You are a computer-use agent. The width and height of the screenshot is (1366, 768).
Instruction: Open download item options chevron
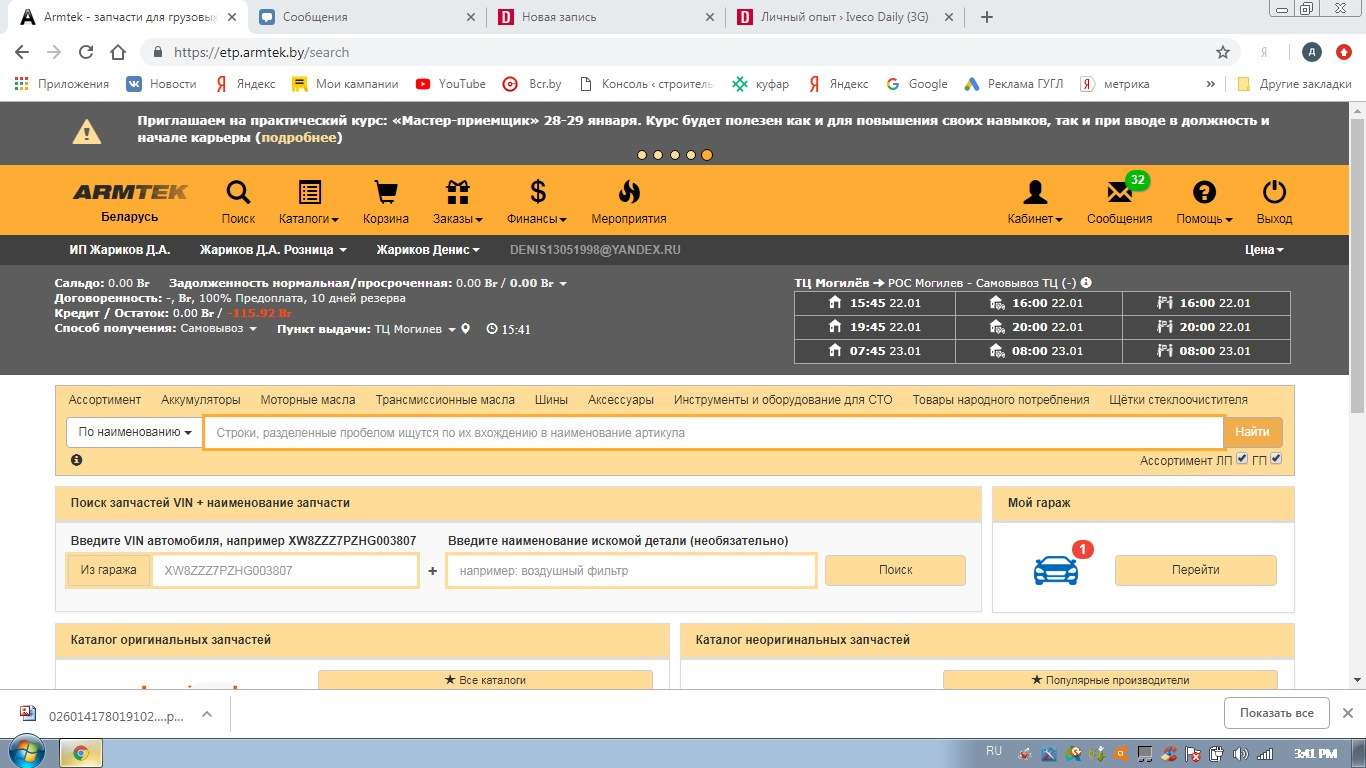click(x=207, y=714)
